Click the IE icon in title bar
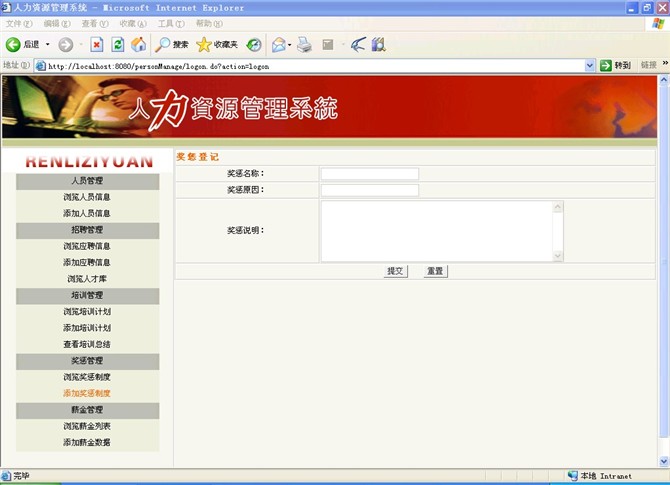670x485 pixels. [6, 7]
